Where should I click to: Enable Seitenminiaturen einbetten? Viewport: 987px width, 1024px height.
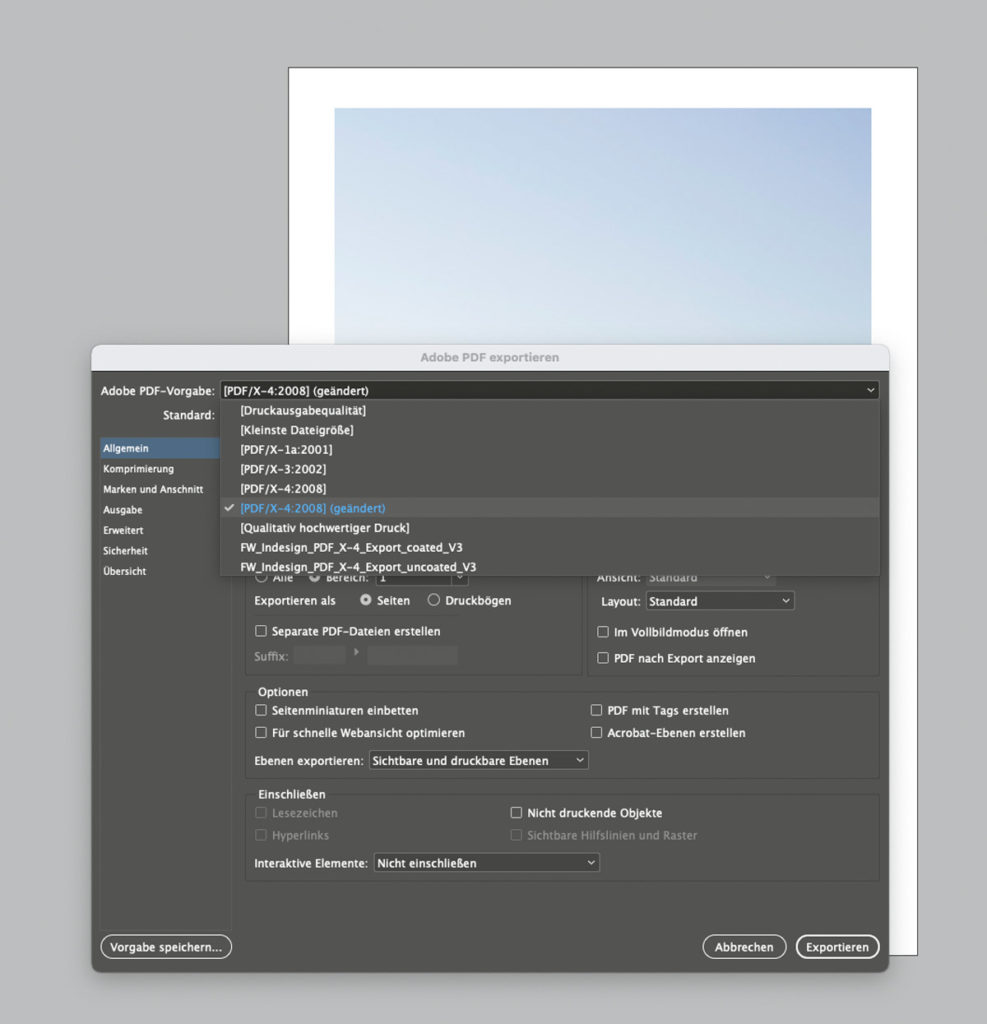pyautogui.click(x=261, y=710)
